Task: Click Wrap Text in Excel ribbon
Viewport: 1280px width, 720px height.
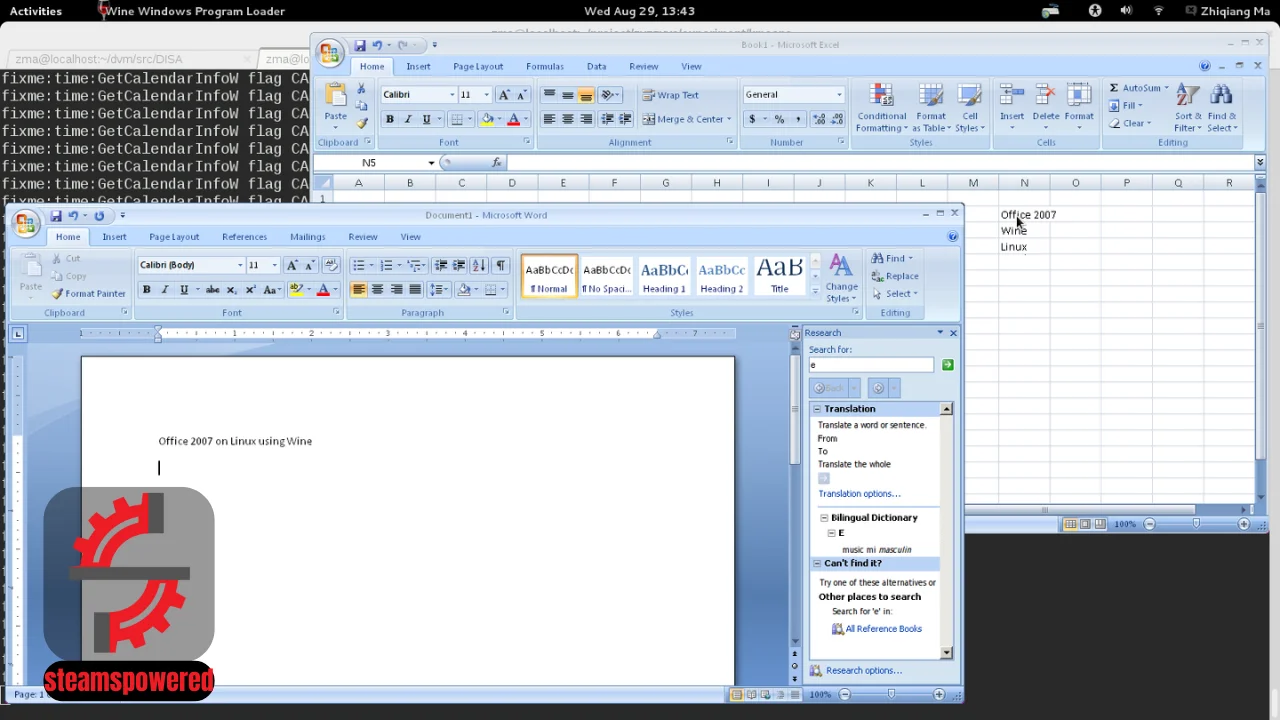Action: coord(670,95)
